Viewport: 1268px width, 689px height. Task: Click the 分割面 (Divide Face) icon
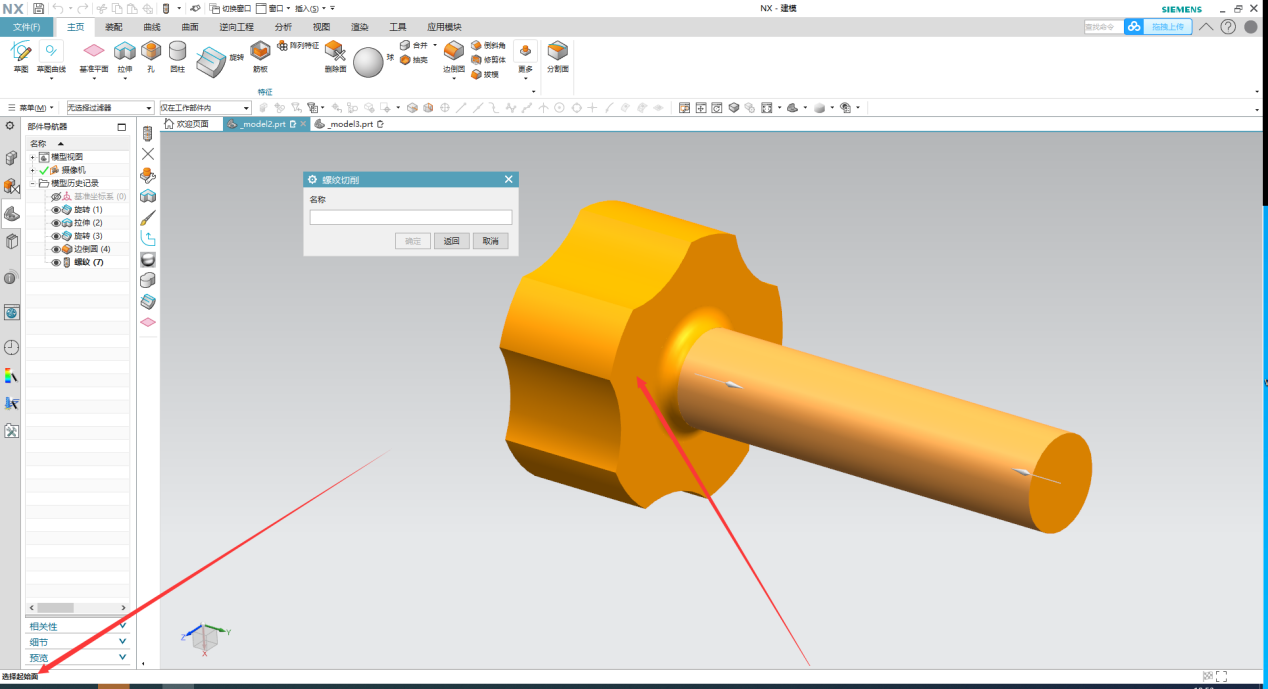557,52
